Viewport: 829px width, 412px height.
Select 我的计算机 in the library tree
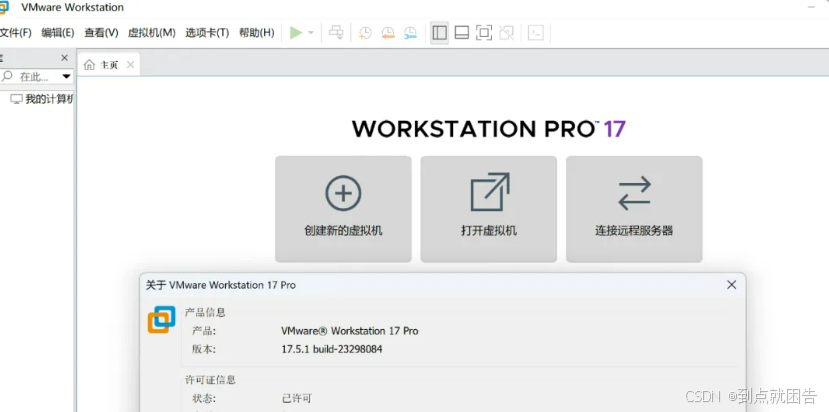click(x=42, y=99)
